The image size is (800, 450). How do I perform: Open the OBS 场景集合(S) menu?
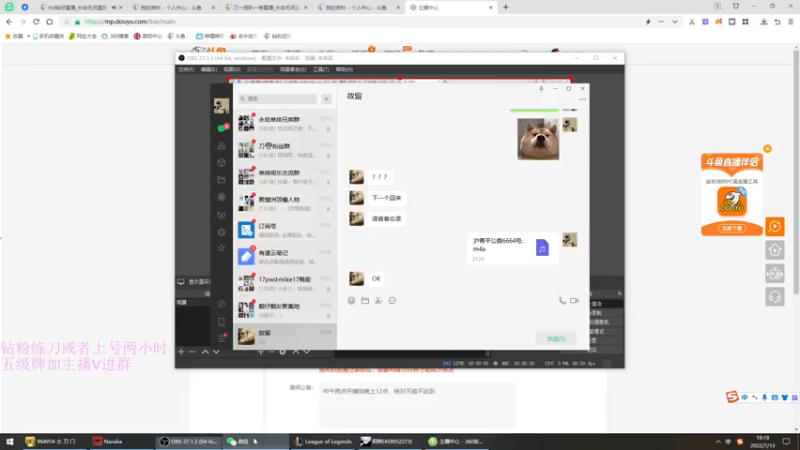pyautogui.click(x=293, y=69)
